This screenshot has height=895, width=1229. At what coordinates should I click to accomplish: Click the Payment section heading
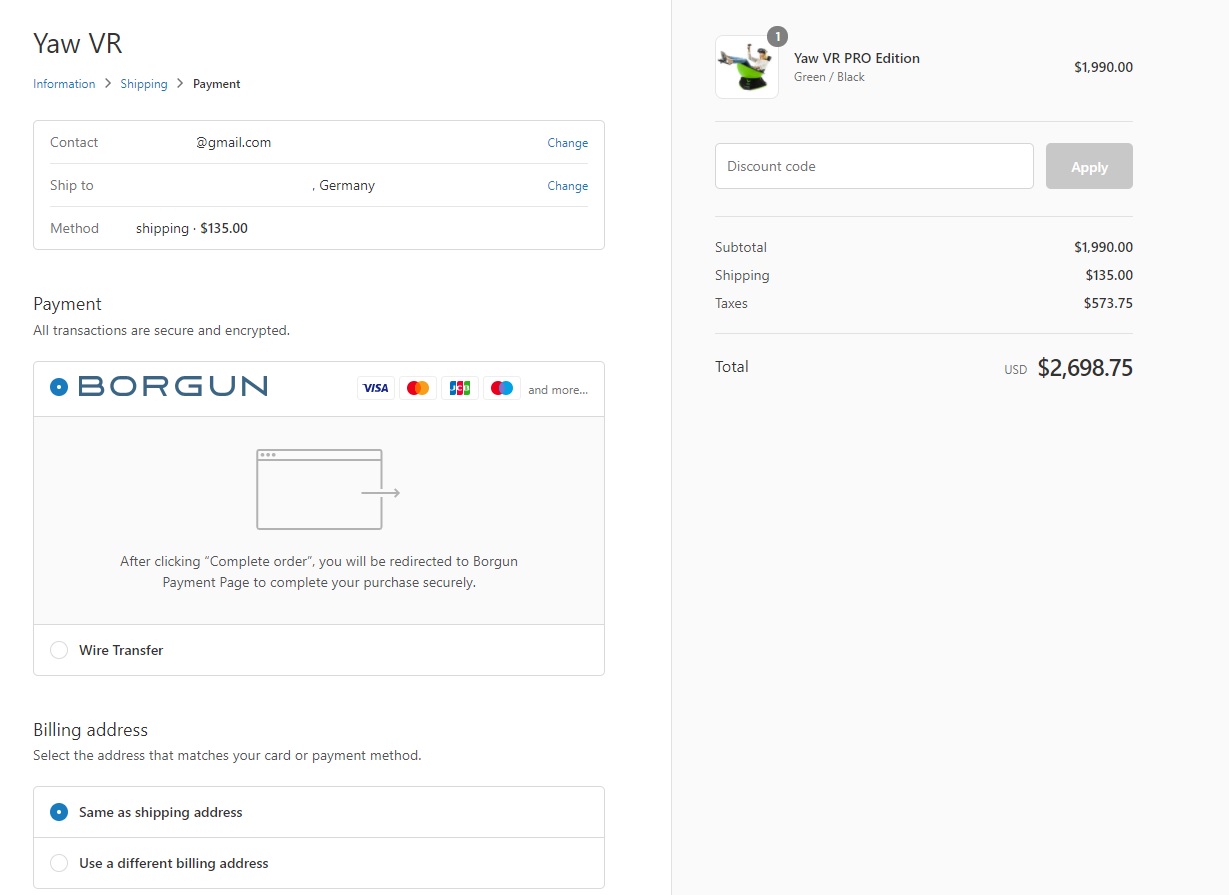67,304
